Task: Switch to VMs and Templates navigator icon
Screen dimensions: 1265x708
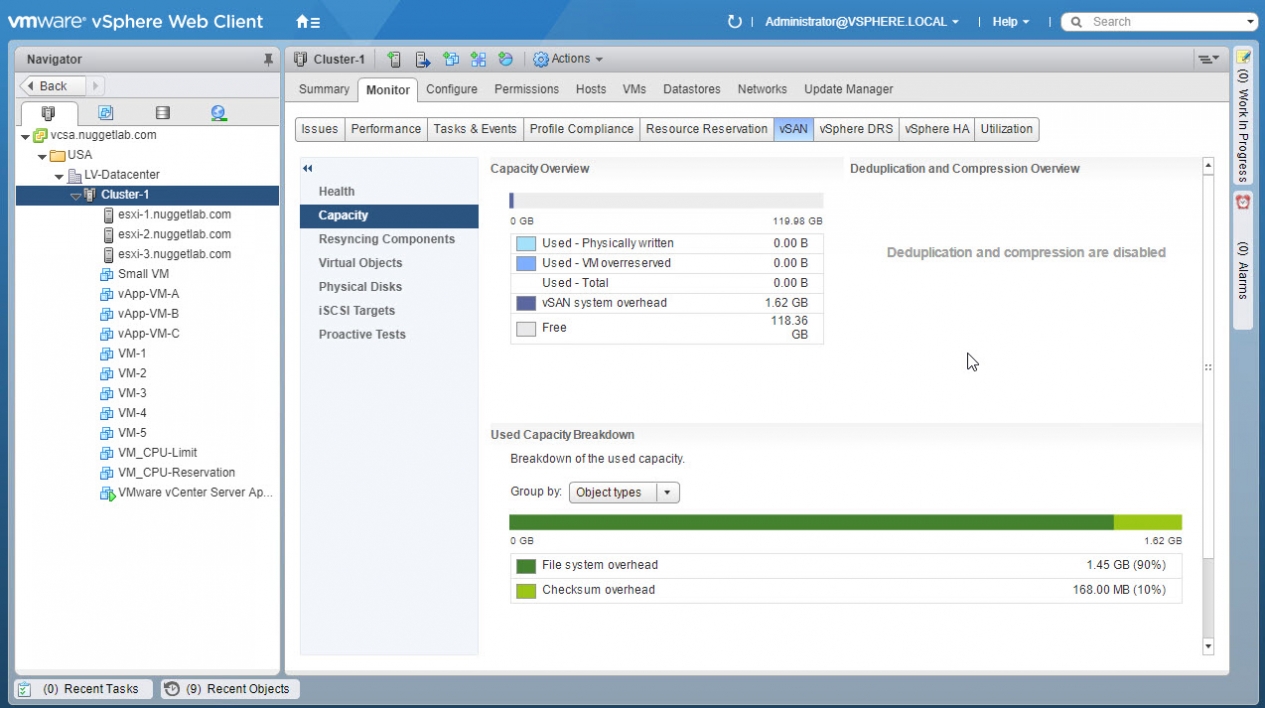Action: coord(105,113)
